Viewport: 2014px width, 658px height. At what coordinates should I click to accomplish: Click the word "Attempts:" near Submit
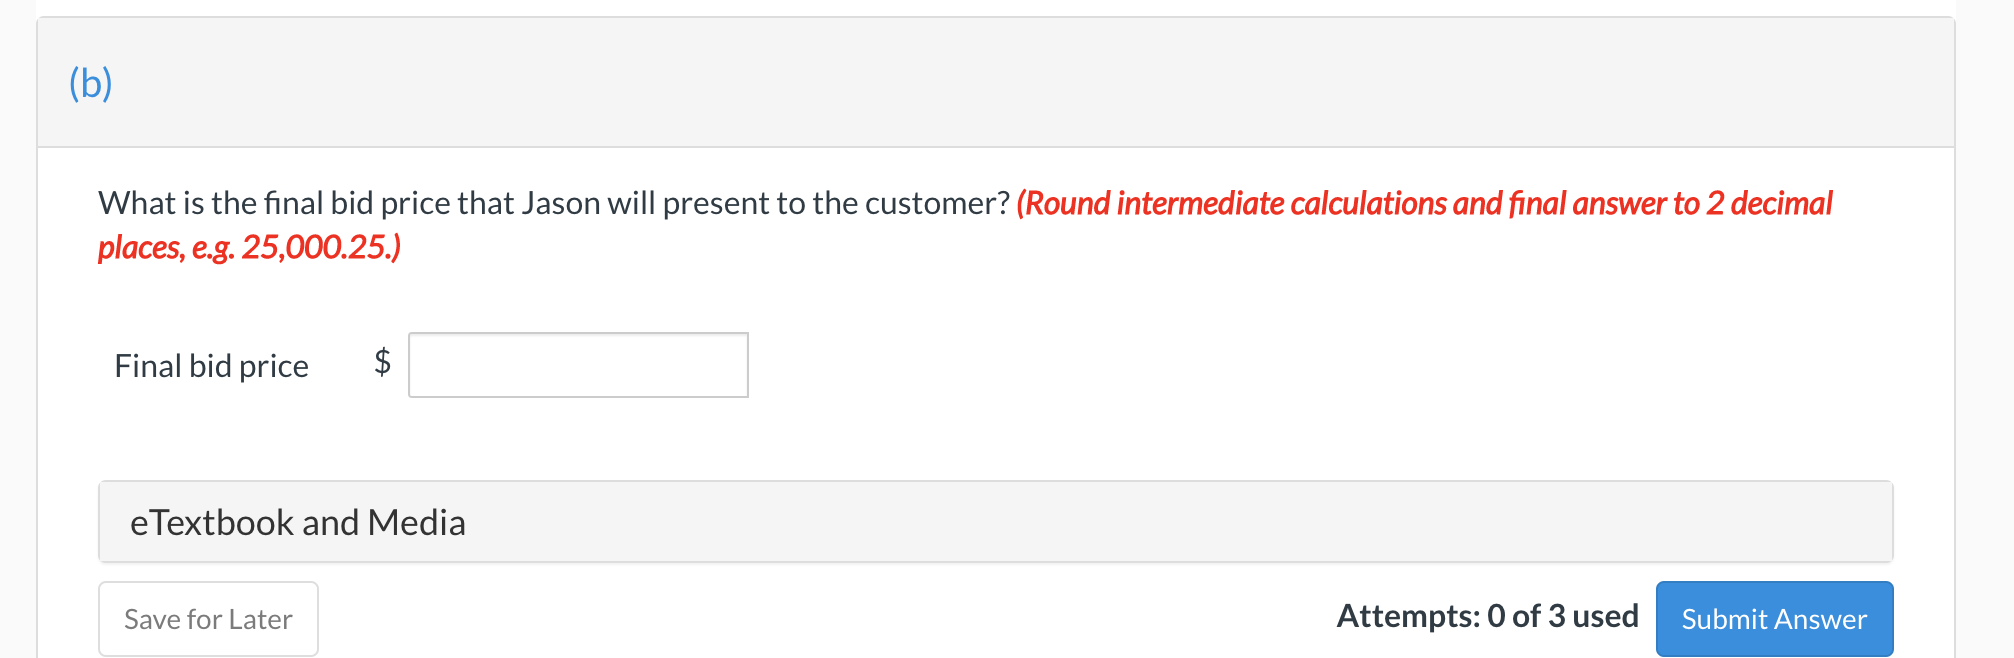[1407, 616]
